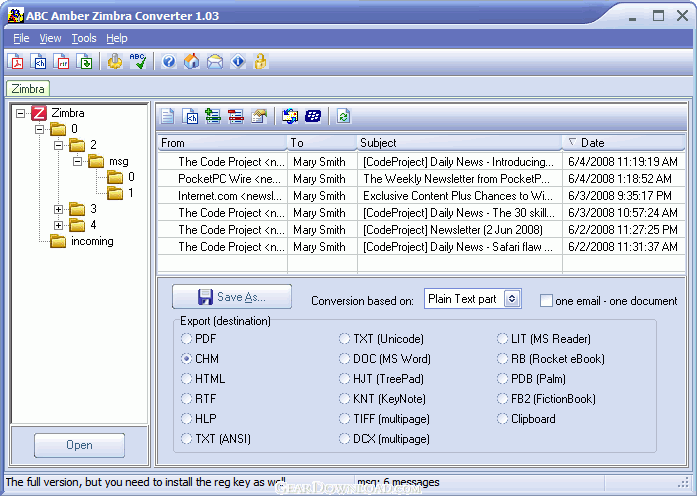
Task: Click the green arrow export document icon
Action: click(x=84, y=61)
